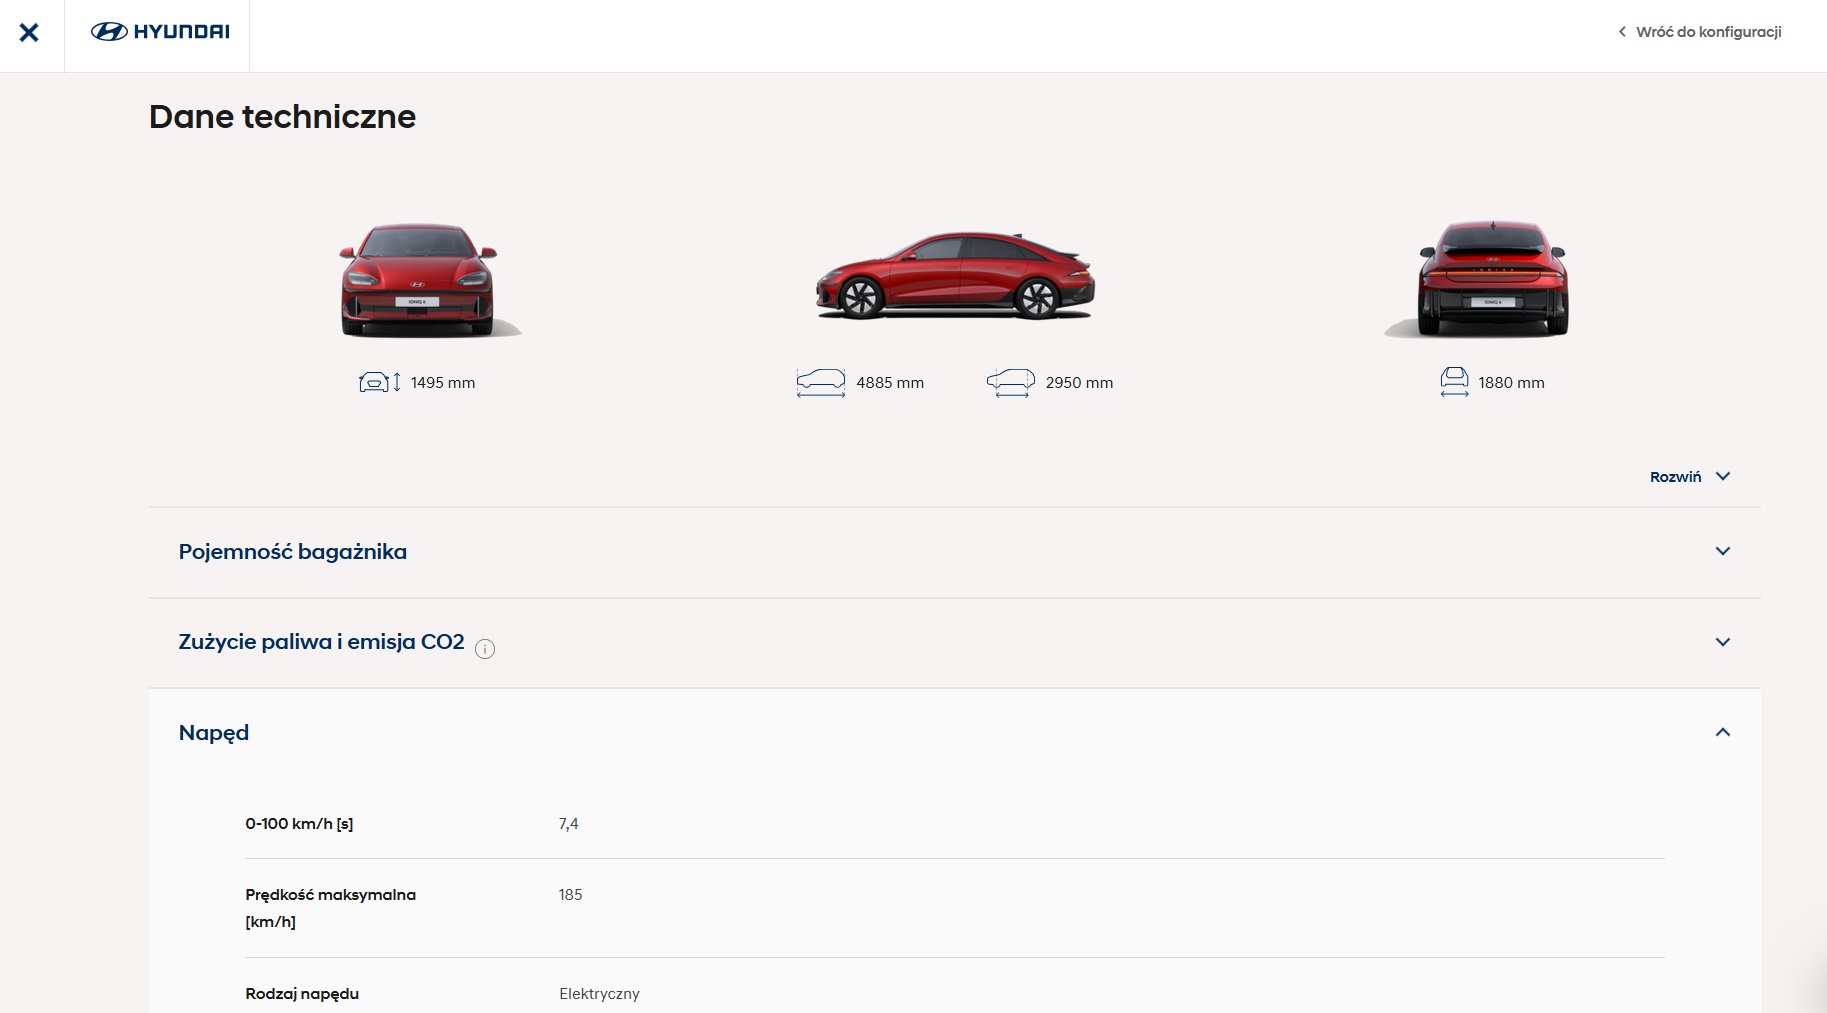This screenshot has width=1827, height=1013.
Task: Click the Prędkość maksymalna label
Action: point(330,908)
